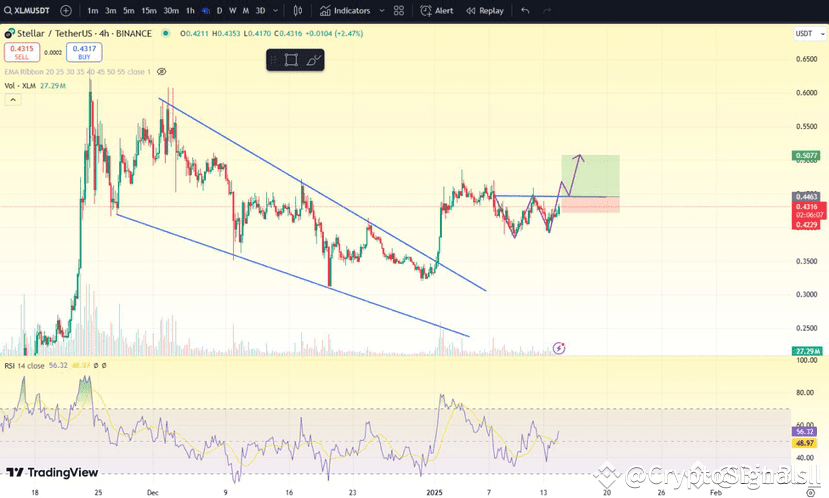Start bar Replay mode
This screenshot has width=829, height=498.
click(484, 11)
